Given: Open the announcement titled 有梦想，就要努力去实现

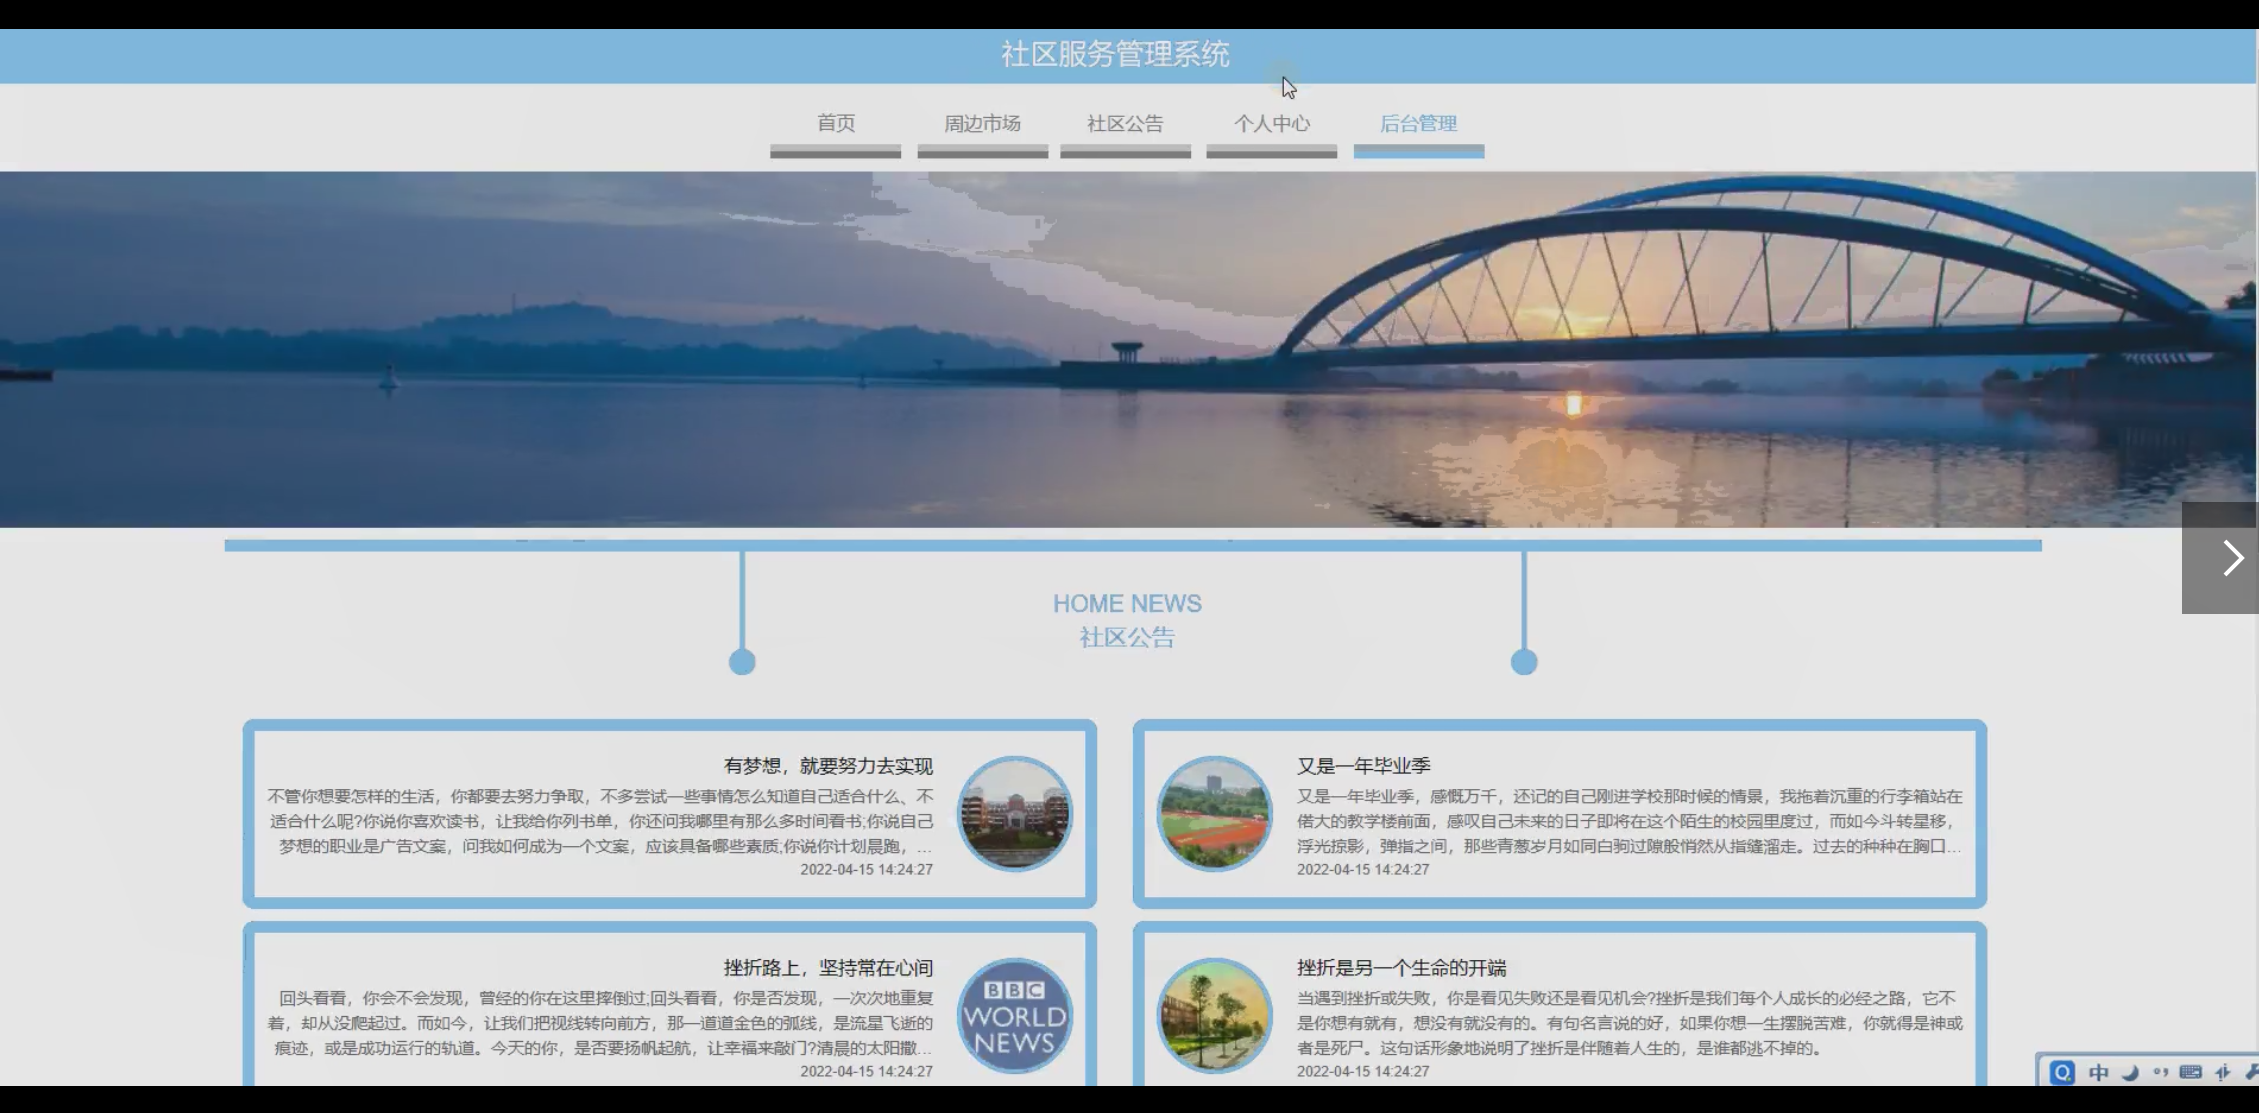Looking at the screenshot, I should (828, 766).
